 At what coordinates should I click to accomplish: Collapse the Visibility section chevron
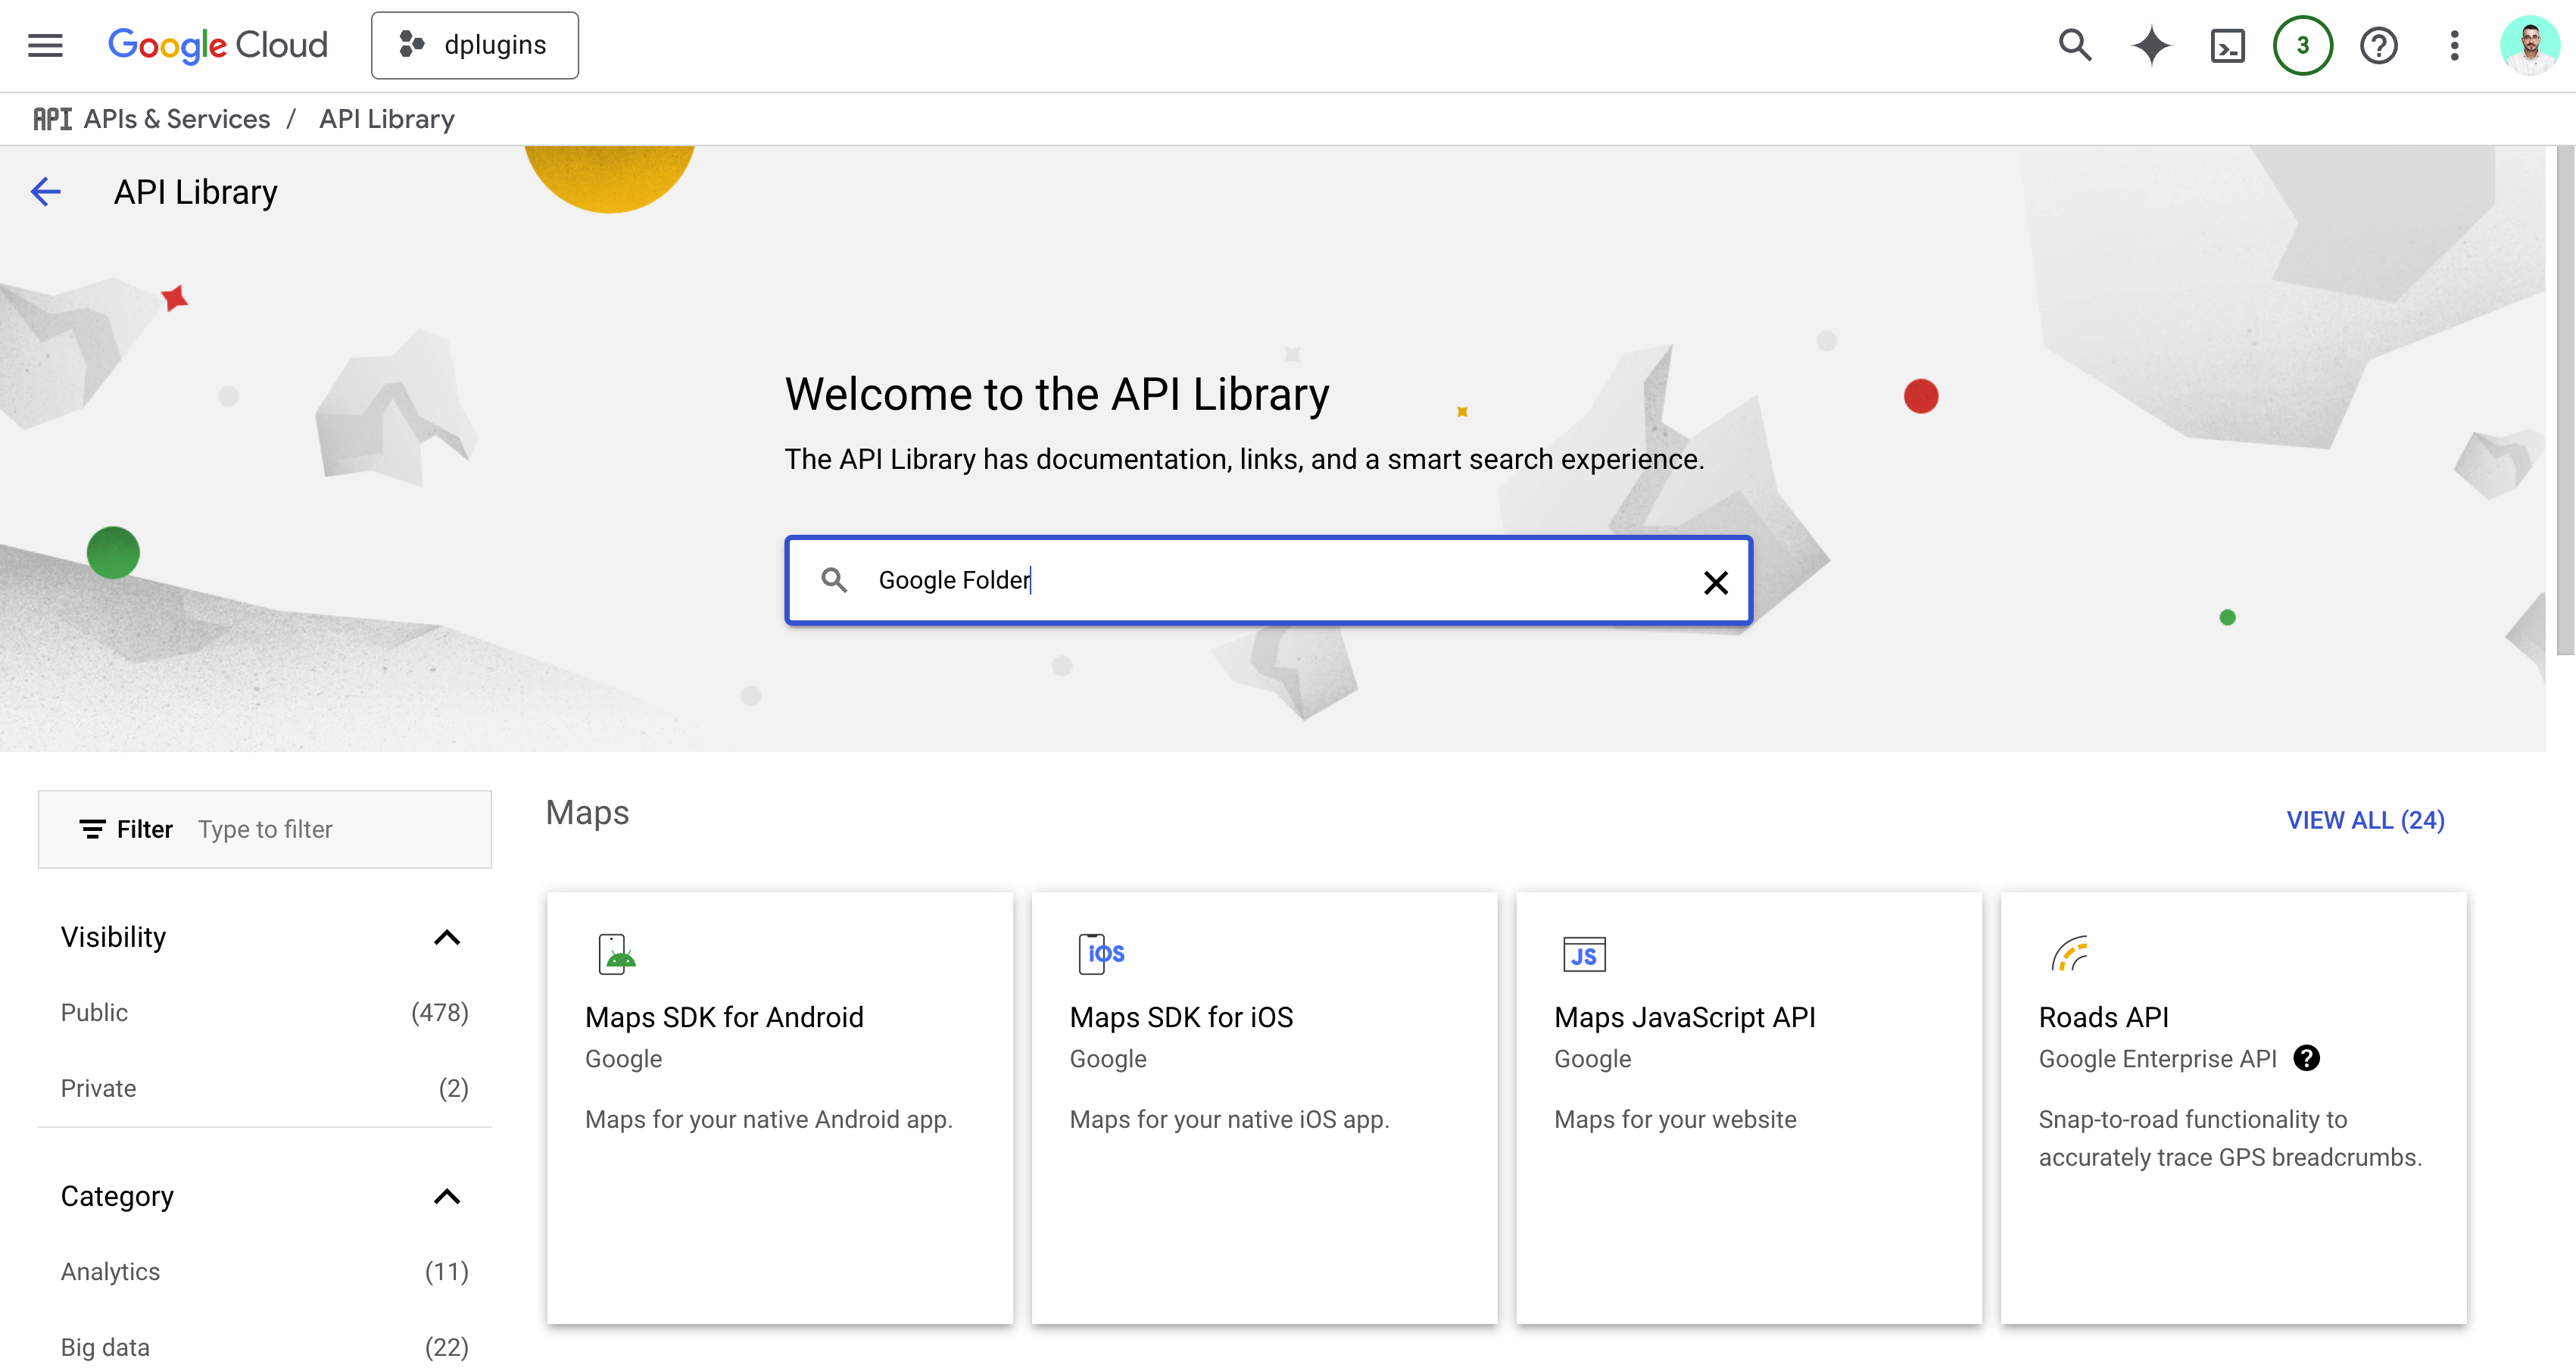[x=447, y=937]
